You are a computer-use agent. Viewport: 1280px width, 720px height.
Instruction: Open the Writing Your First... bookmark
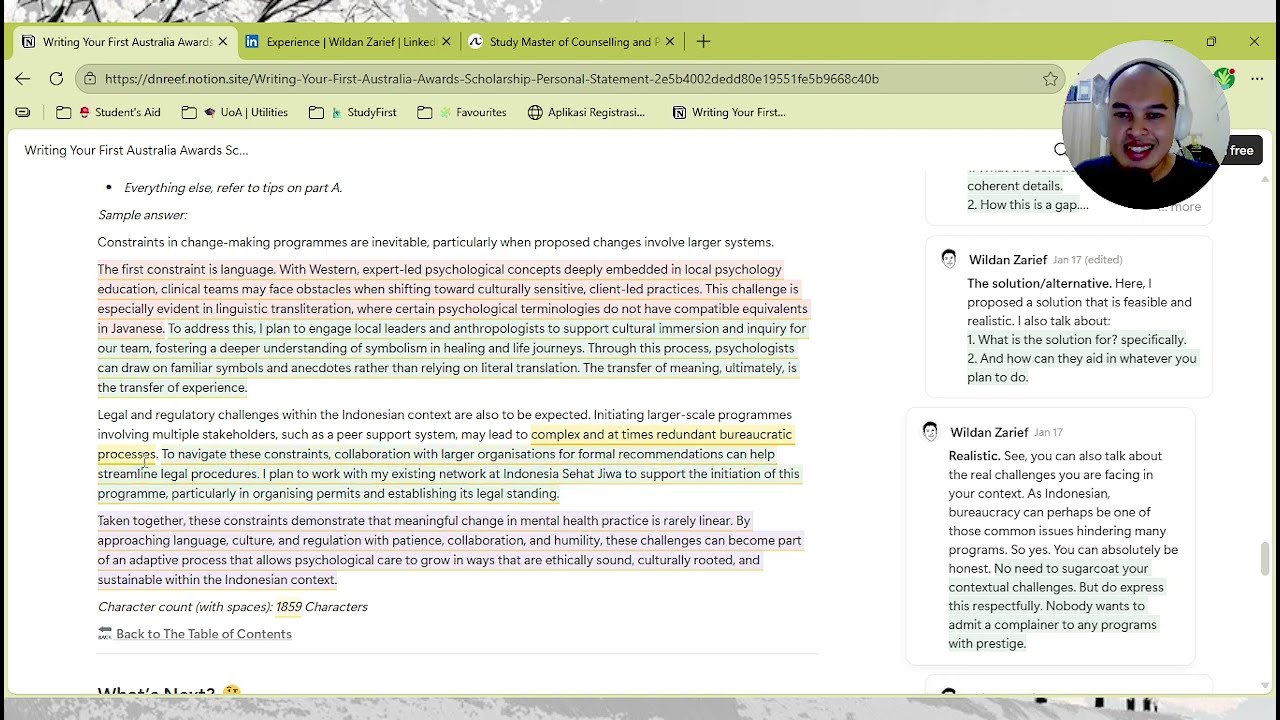729,113
